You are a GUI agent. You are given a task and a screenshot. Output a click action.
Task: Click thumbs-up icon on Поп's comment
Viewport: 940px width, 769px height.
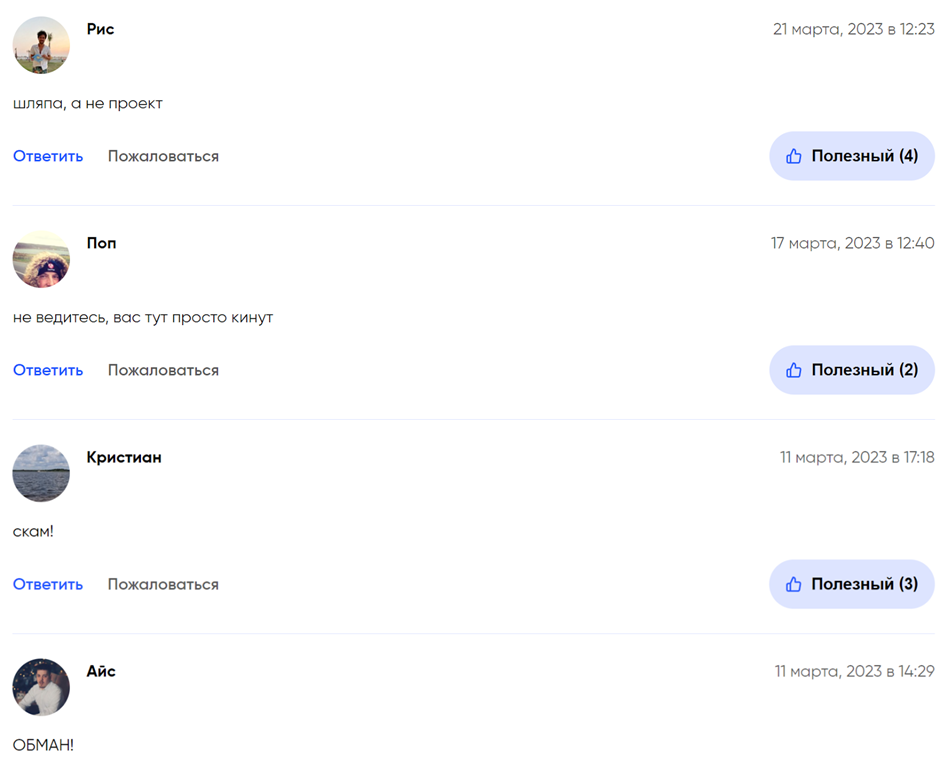794,370
